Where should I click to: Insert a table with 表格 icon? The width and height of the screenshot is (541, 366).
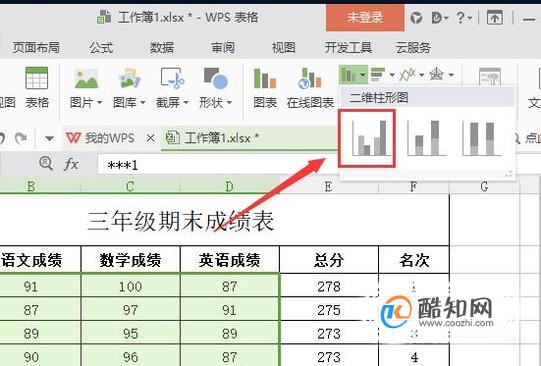tap(37, 78)
